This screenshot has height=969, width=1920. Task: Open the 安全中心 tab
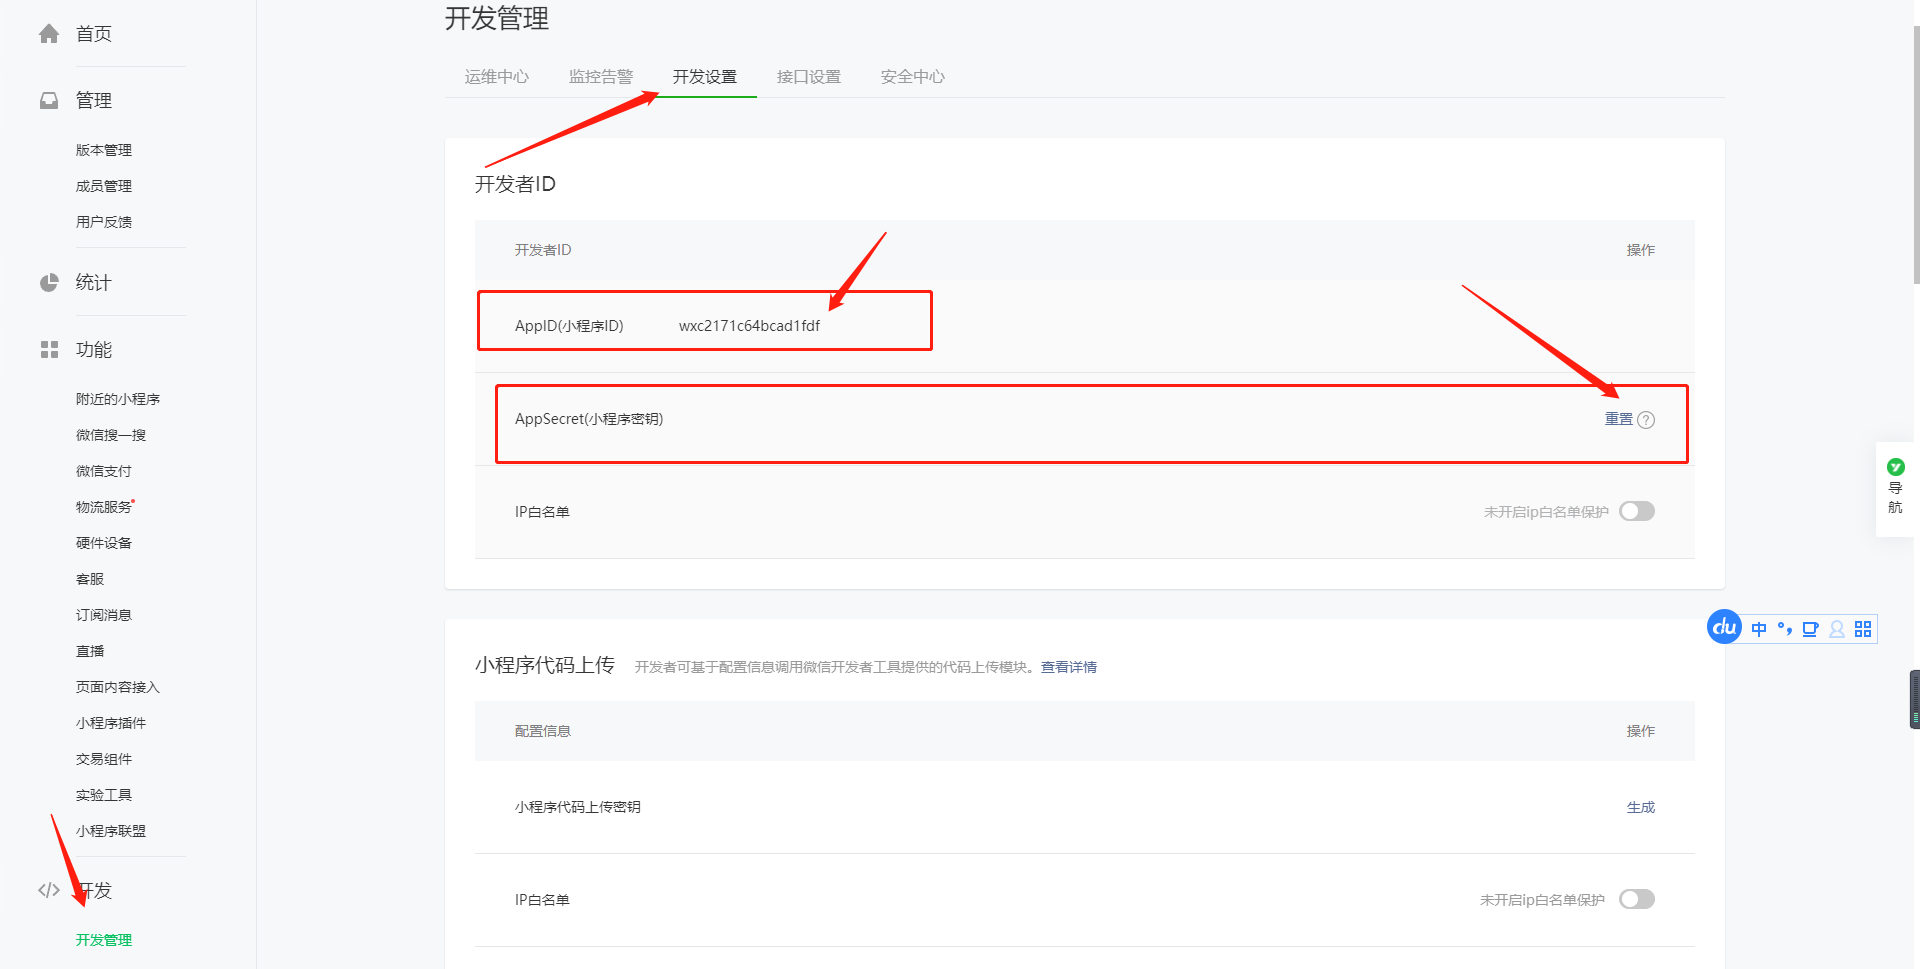point(913,77)
